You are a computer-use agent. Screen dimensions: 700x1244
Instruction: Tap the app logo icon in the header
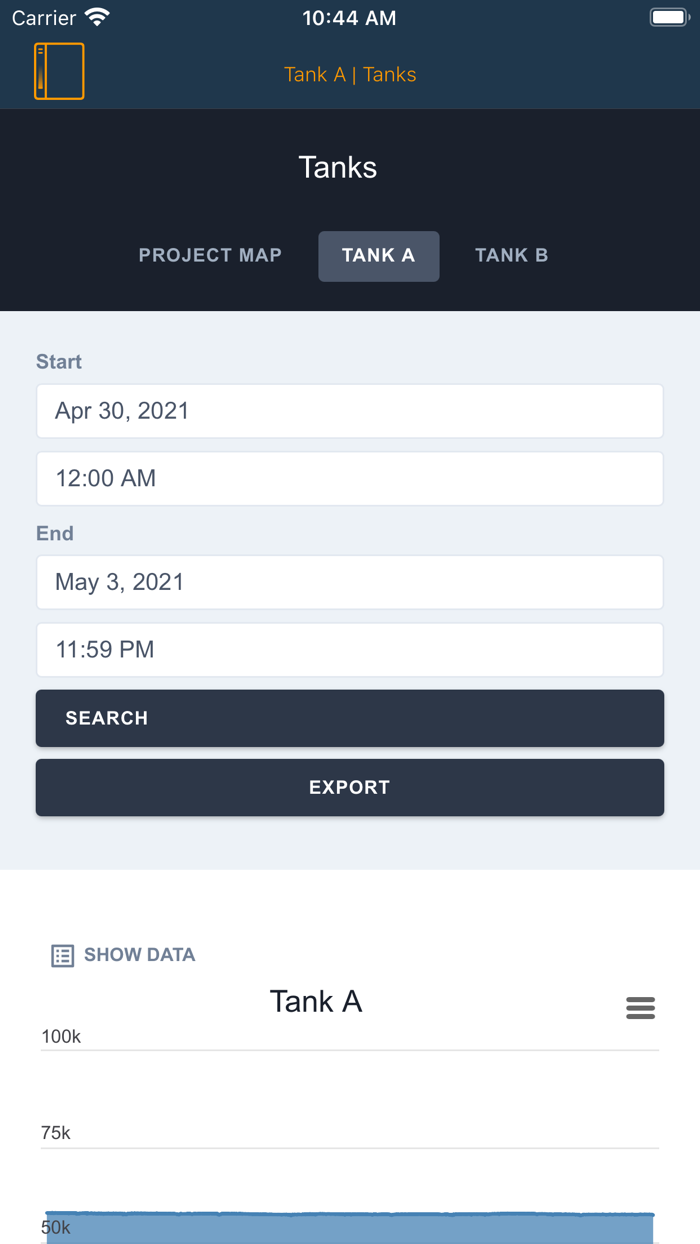(x=60, y=70)
